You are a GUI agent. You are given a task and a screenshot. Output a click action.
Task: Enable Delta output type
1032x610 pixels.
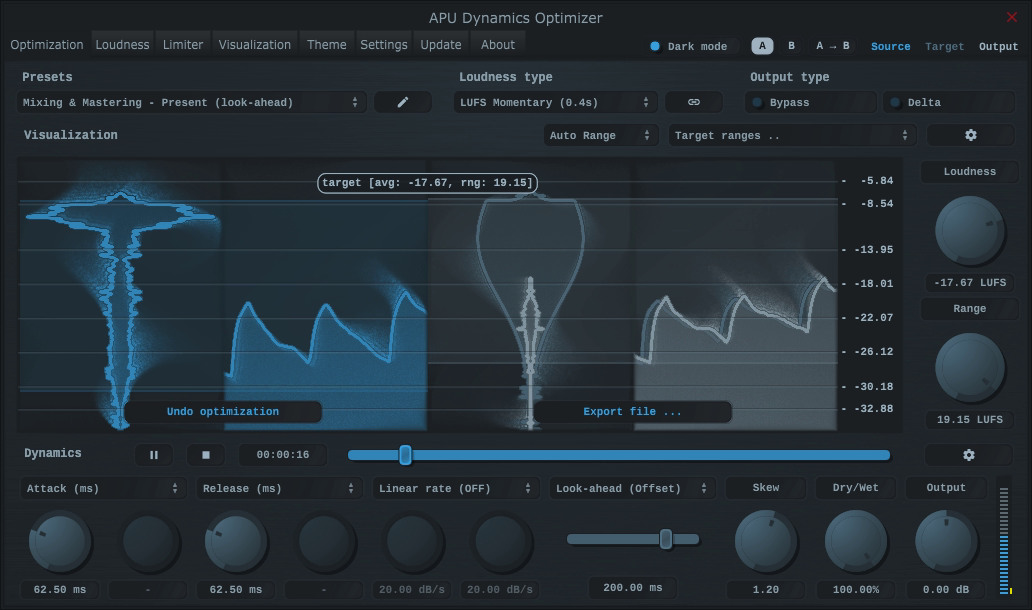coord(948,102)
